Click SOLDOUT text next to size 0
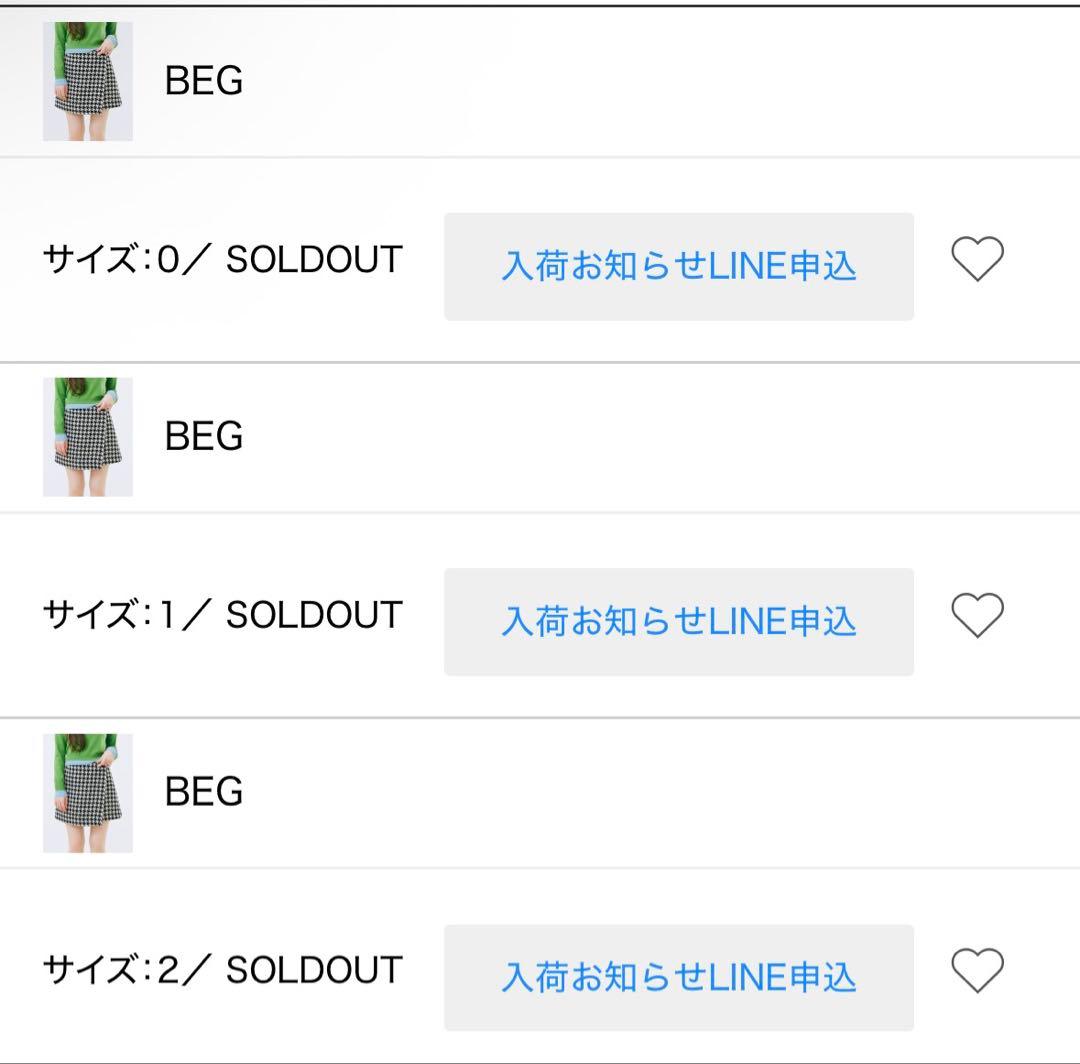This screenshot has height=1064, width=1080. point(314,260)
